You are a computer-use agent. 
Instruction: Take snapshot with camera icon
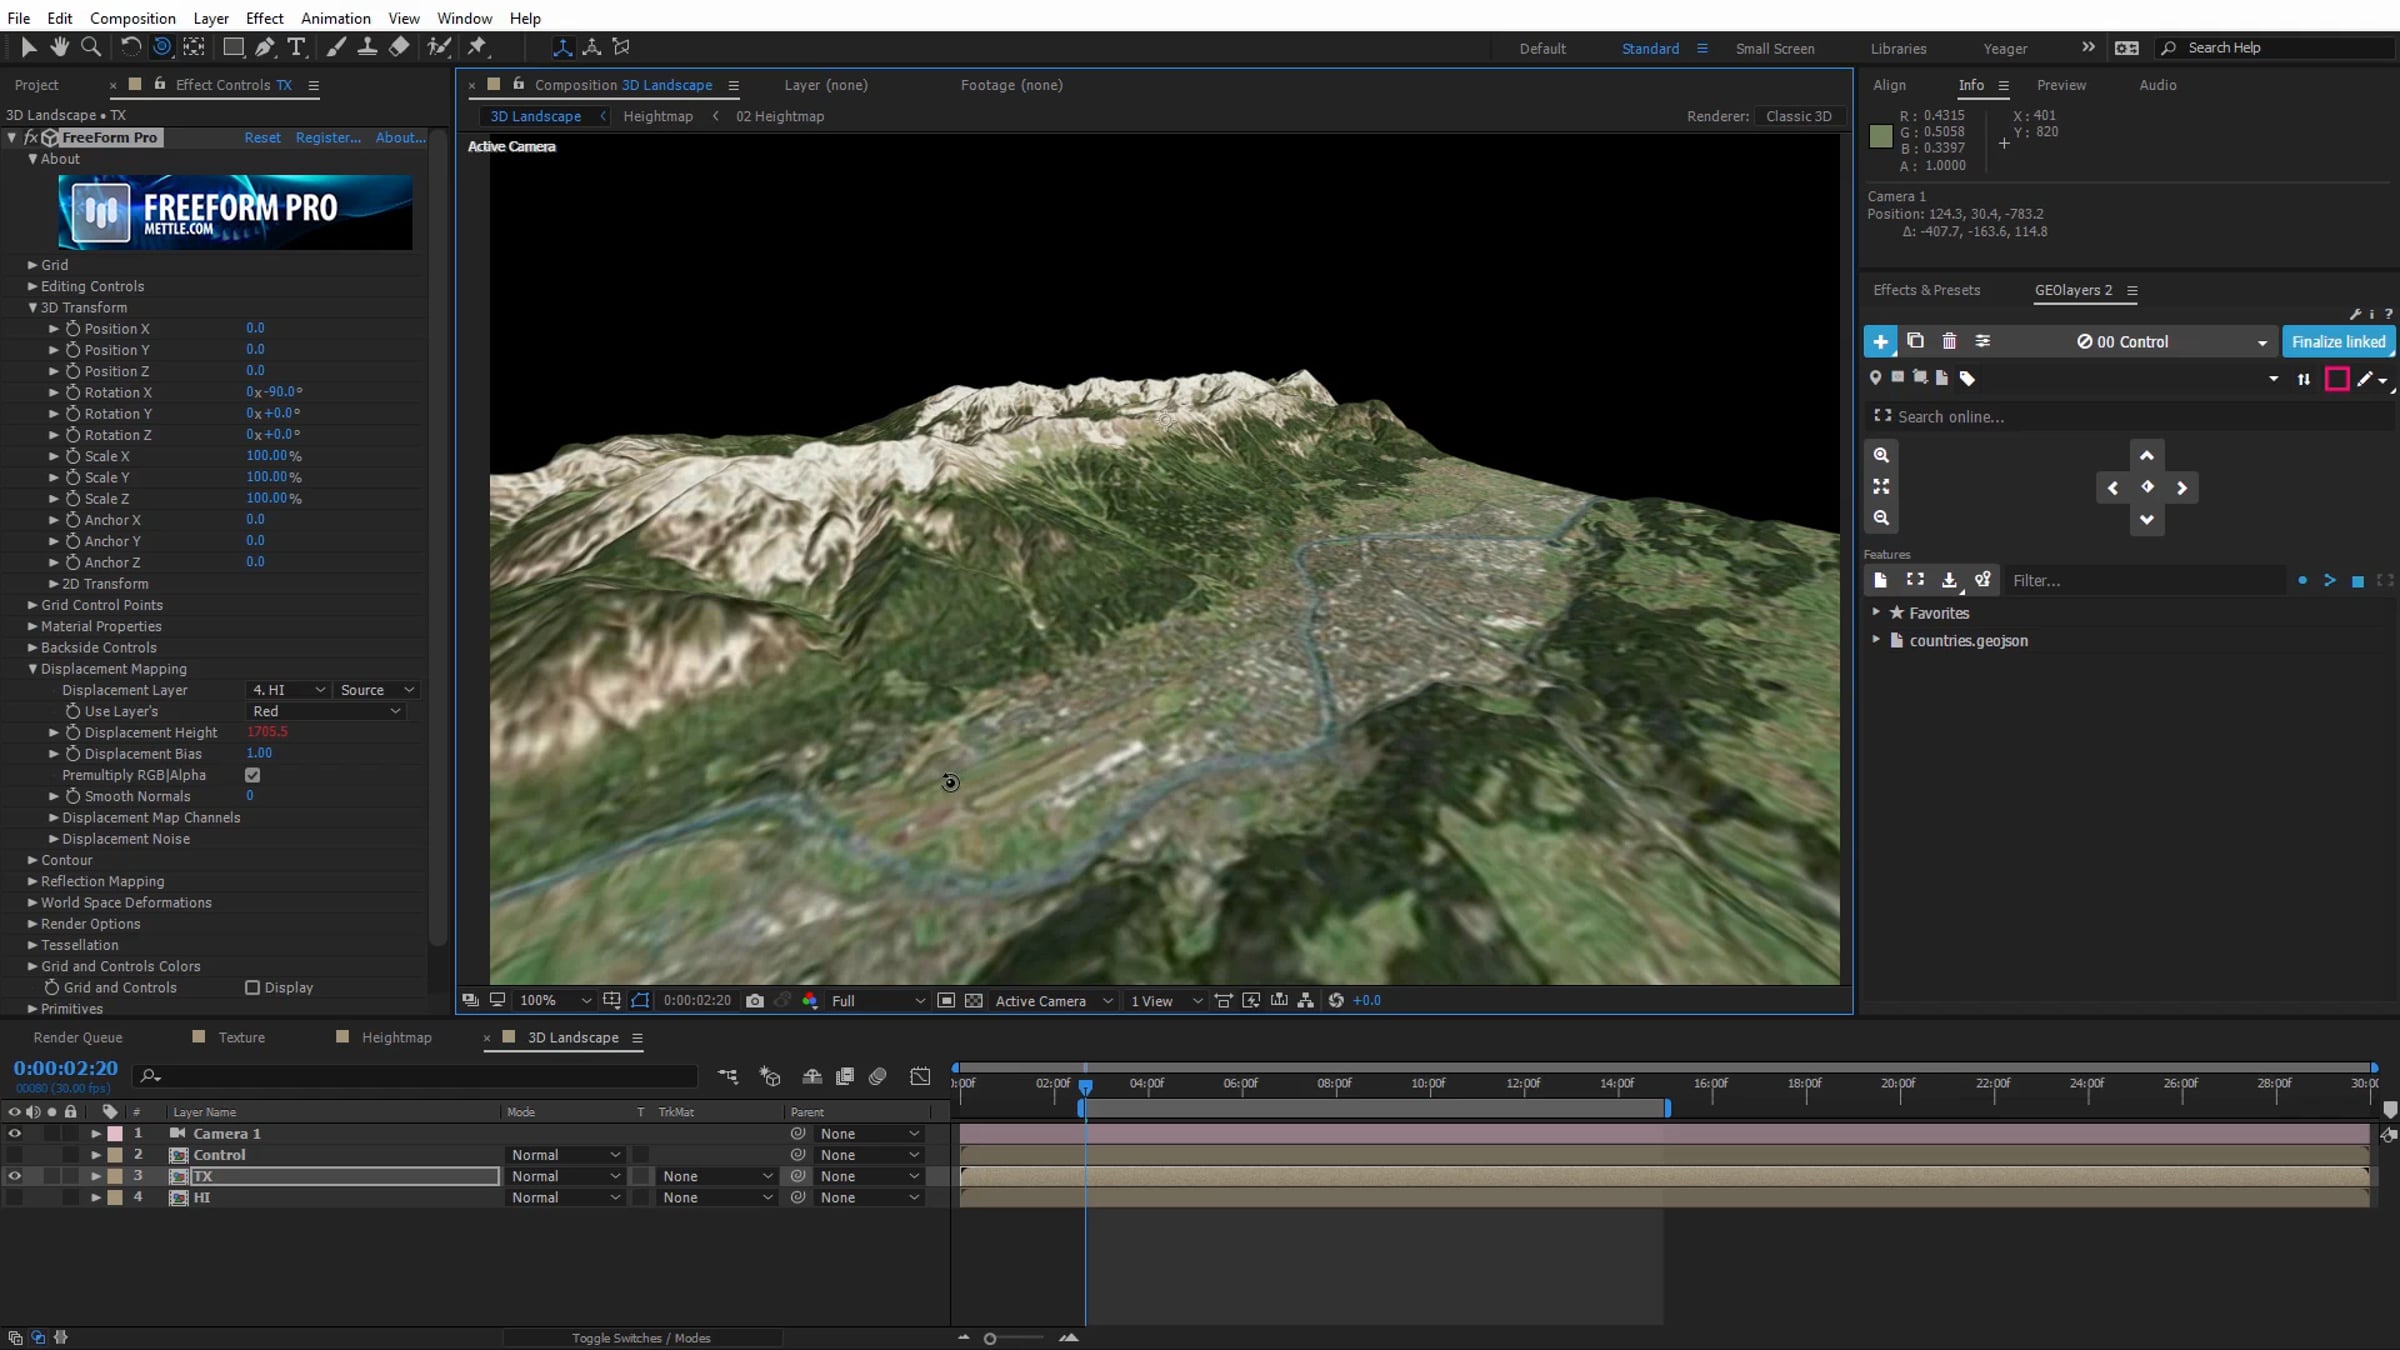pos(755,1001)
